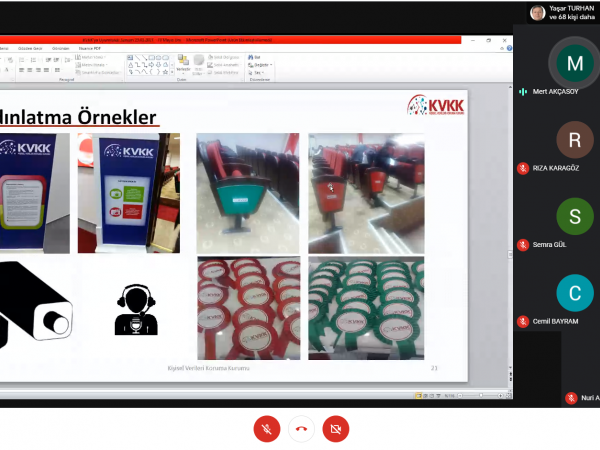The height and width of the screenshot is (450, 600).
Task: Open the Seç select dropdown
Action: click(x=256, y=72)
